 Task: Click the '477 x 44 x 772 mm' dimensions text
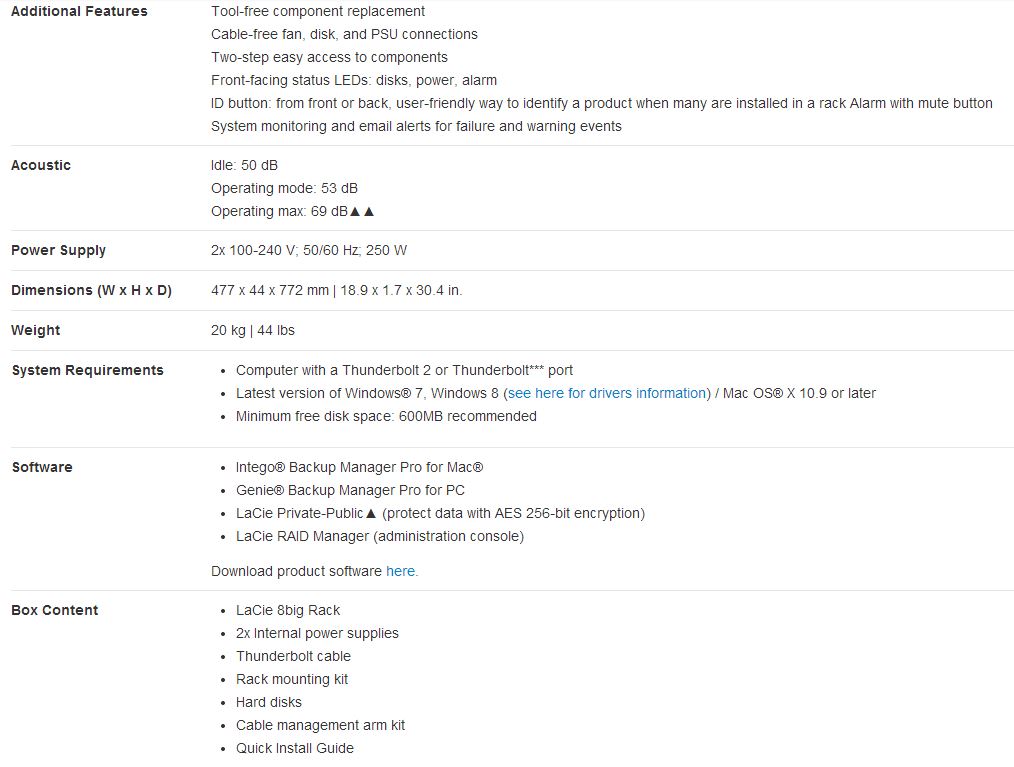coord(270,290)
